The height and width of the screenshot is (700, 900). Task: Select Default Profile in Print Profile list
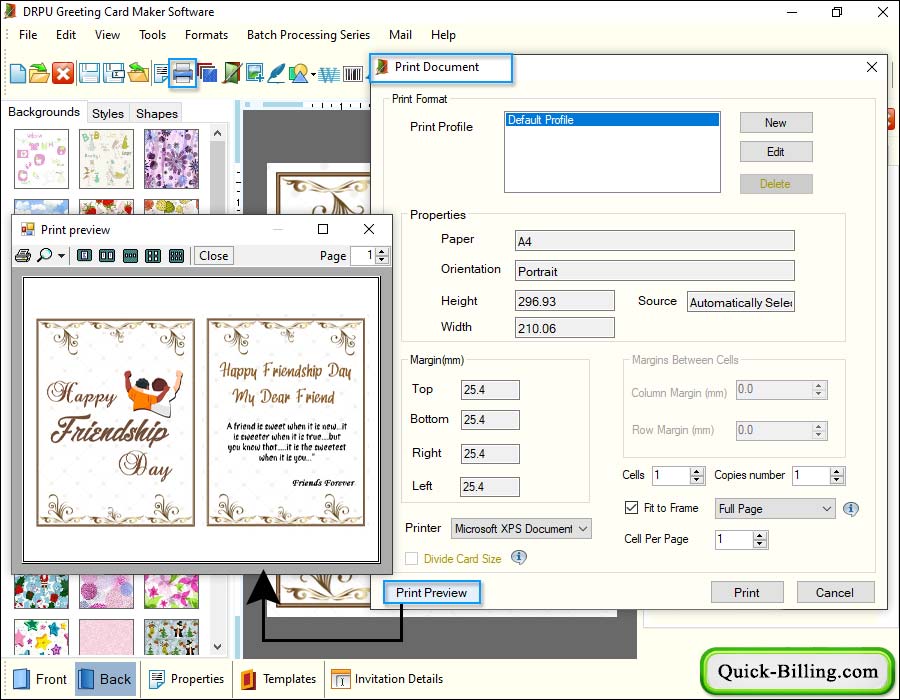coord(612,120)
